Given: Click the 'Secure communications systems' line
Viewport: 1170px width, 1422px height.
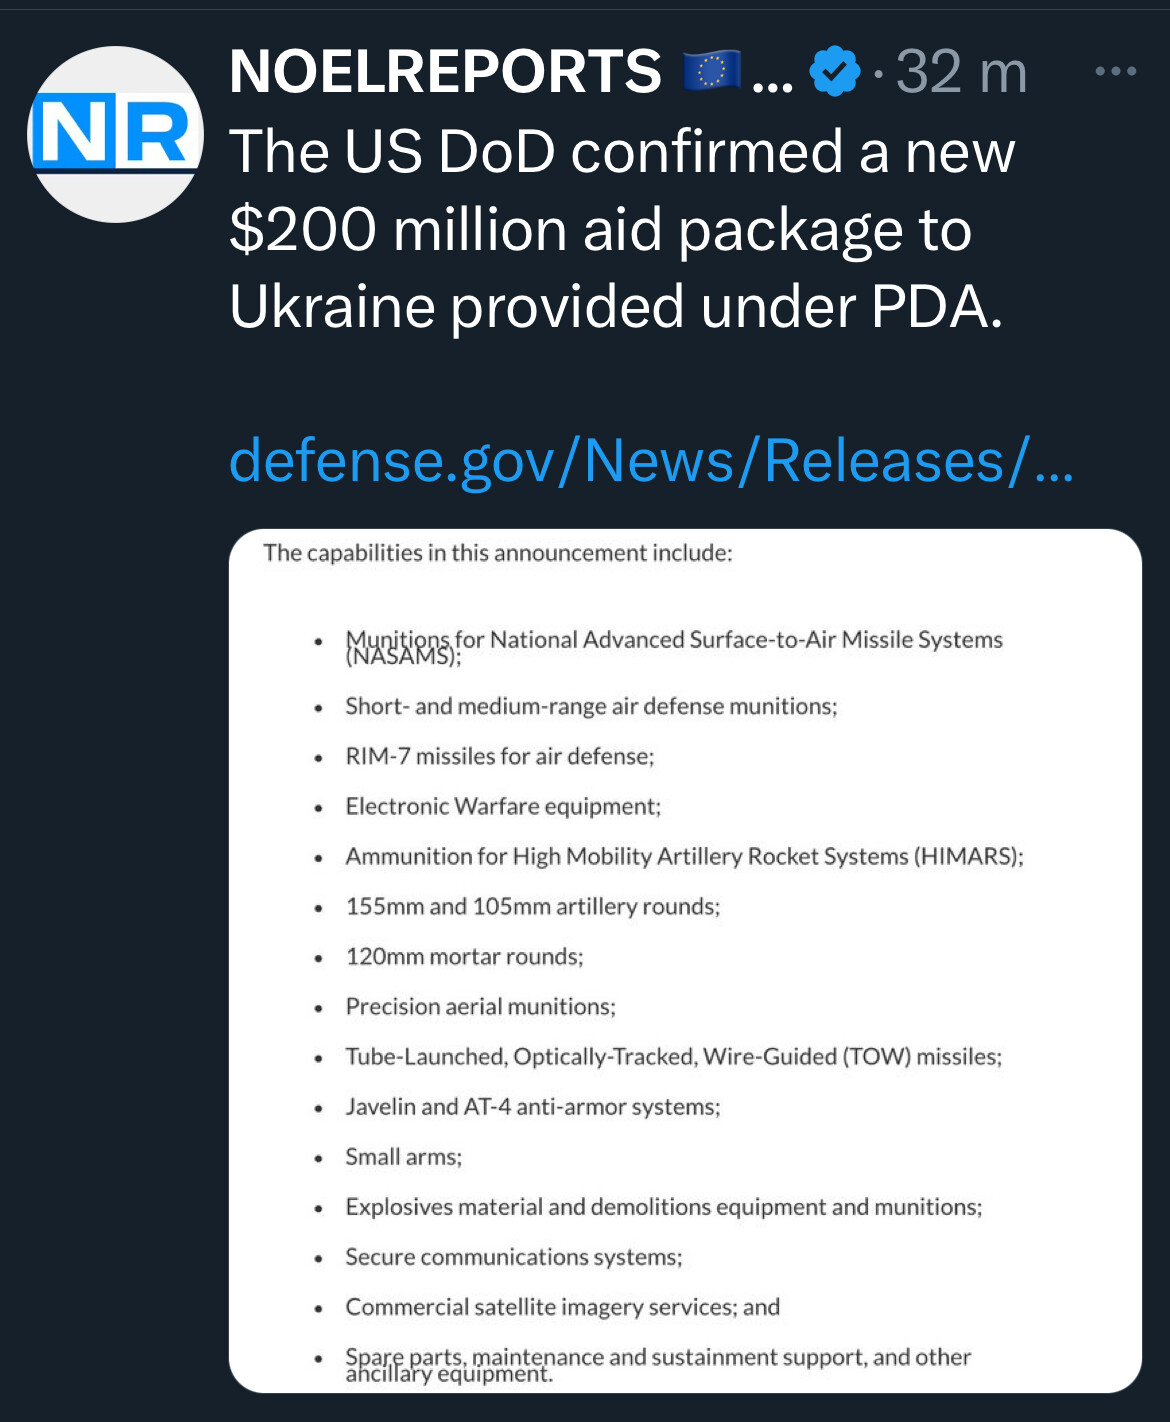Looking at the screenshot, I should pos(513,1256).
